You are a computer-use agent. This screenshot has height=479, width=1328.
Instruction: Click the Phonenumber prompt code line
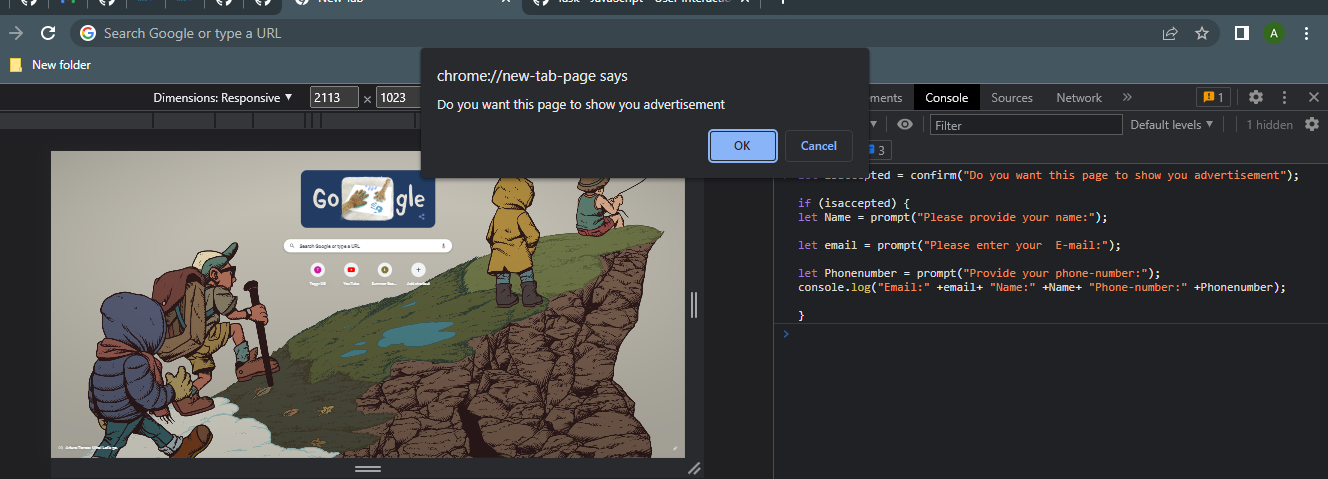pos(978,273)
